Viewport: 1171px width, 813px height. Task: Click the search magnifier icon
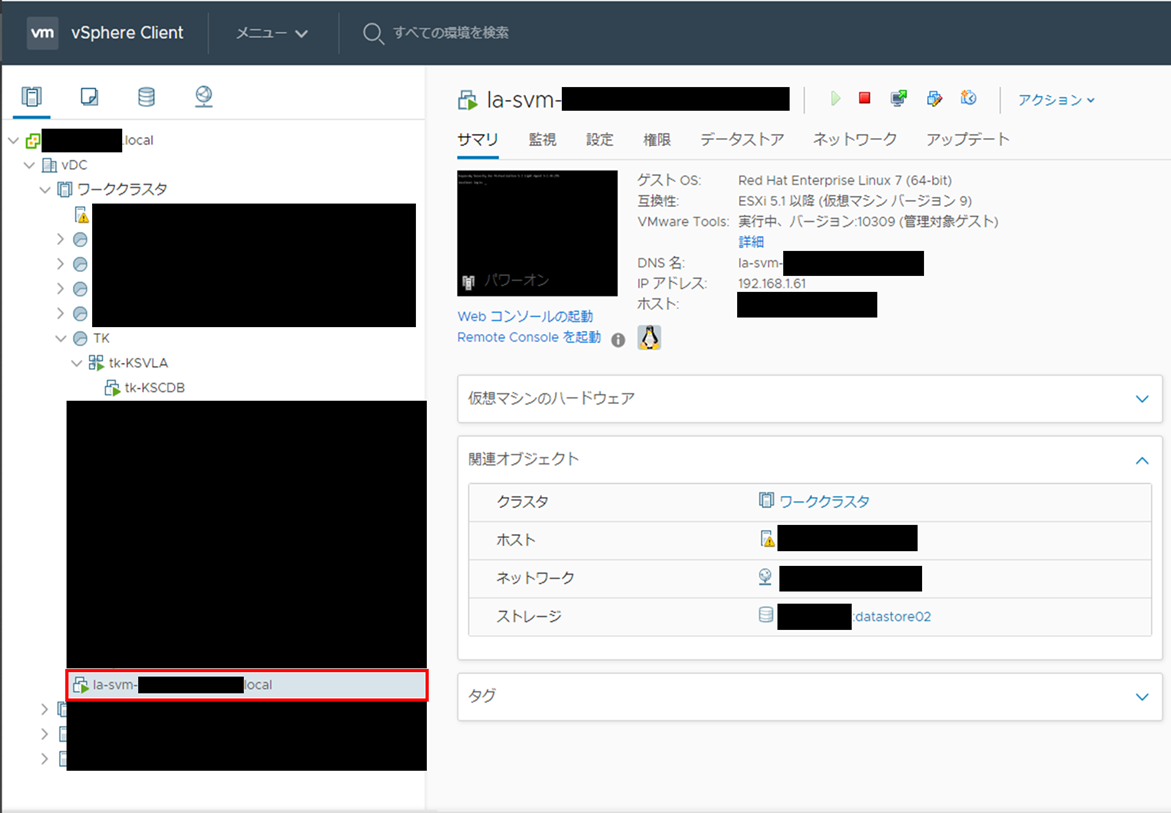(x=373, y=34)
